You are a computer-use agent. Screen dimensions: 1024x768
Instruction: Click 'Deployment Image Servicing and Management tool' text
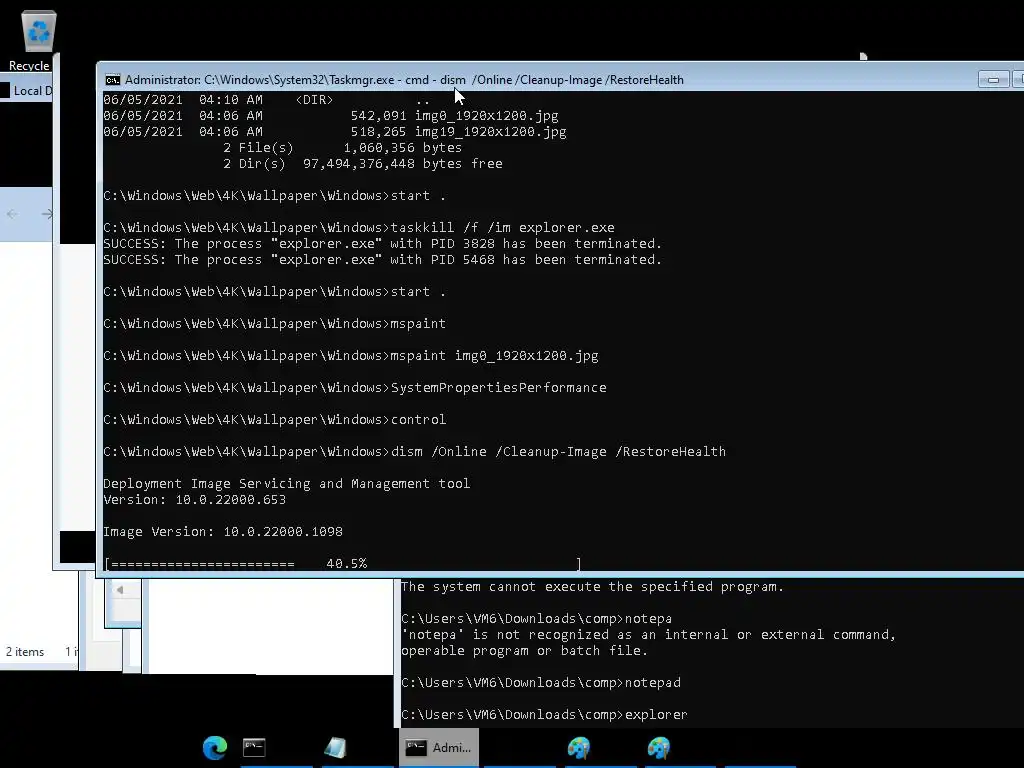click(x=287, y=484)
